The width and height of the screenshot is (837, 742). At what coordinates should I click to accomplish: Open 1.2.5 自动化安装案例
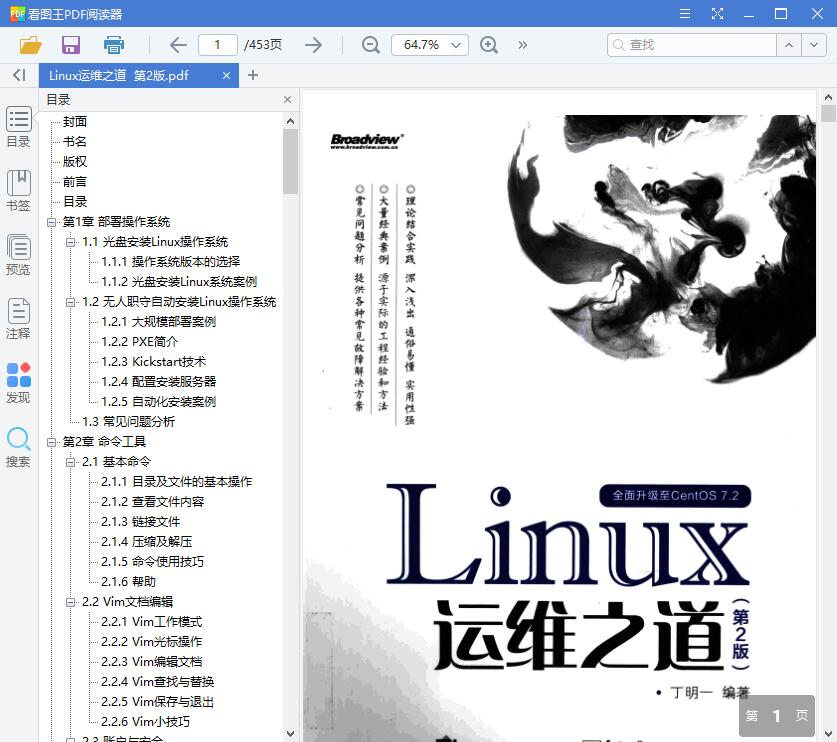159,402
